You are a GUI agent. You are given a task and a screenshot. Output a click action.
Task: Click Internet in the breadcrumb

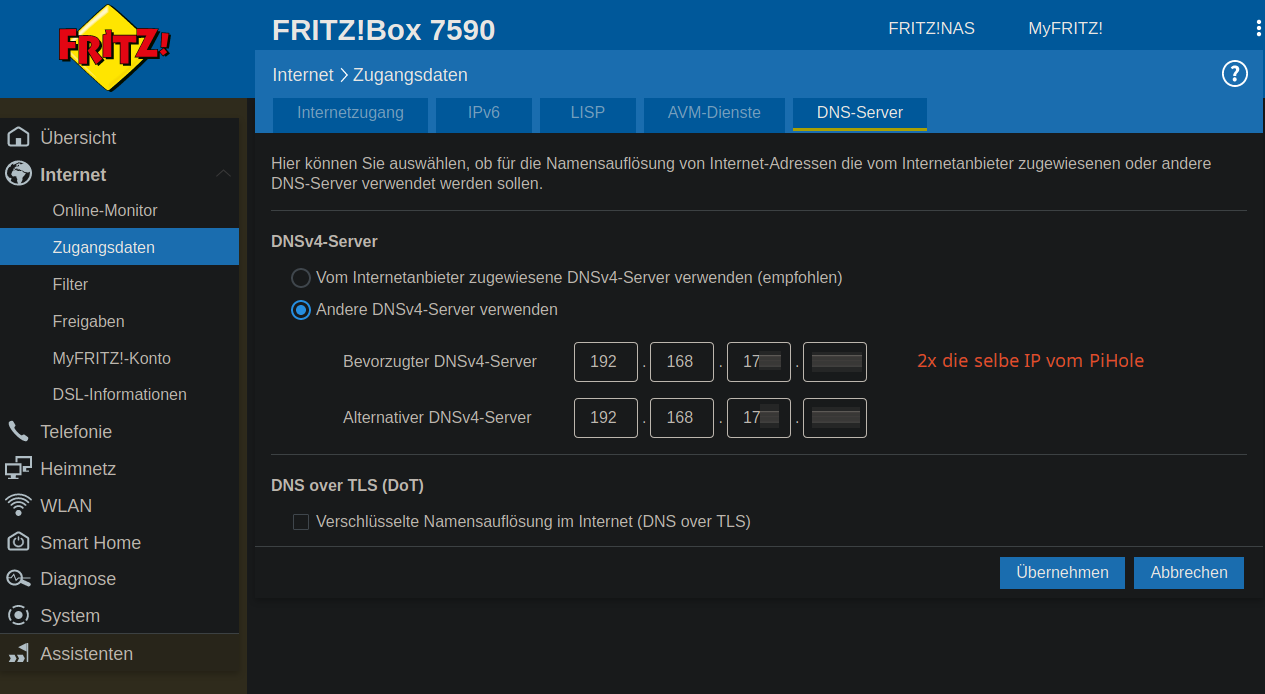click(303, 75)
